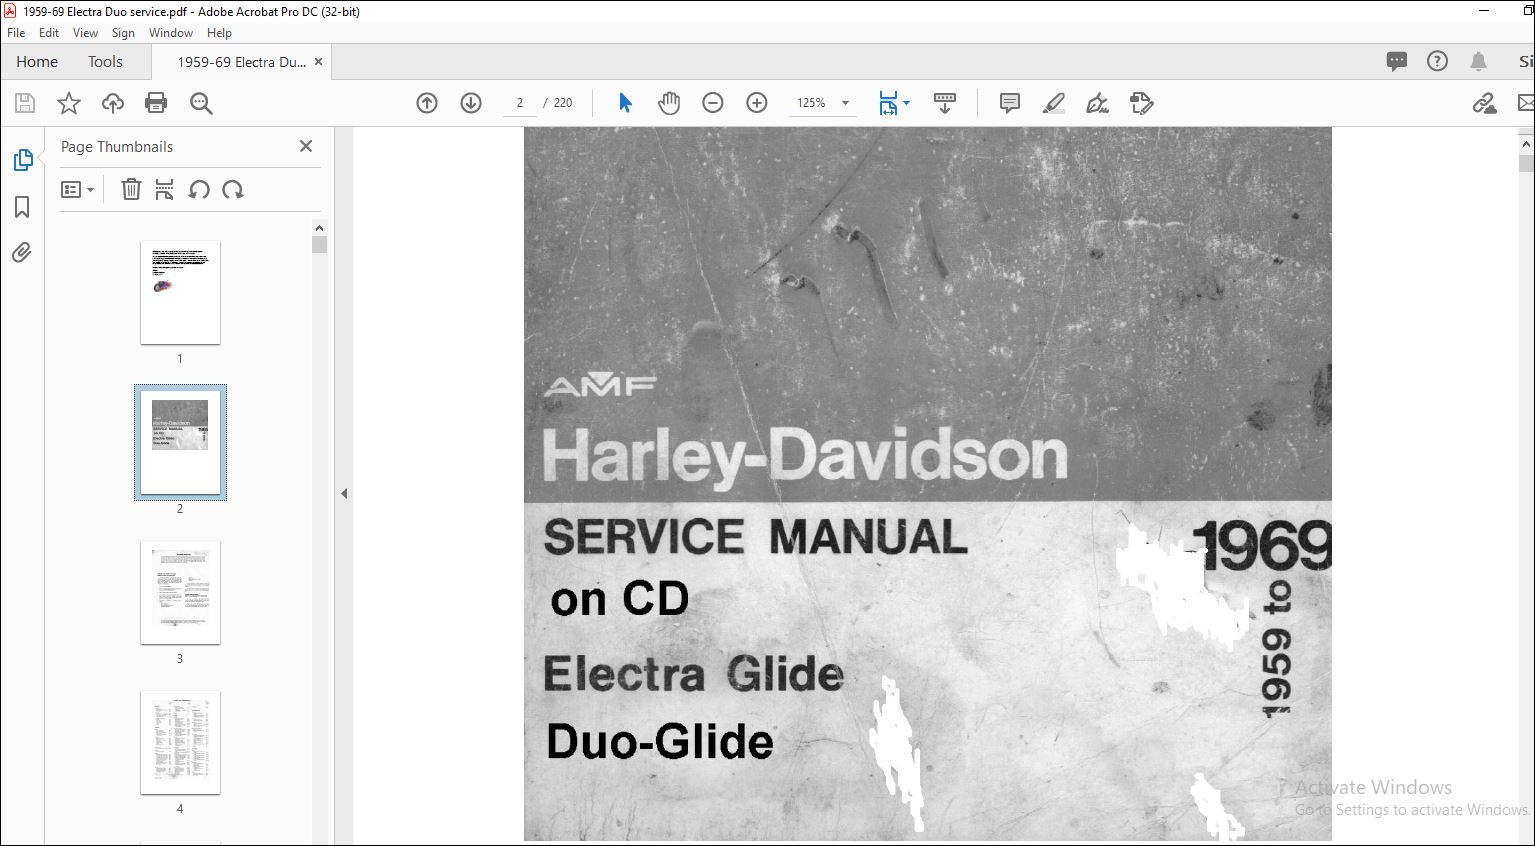
Task: Open the Bookmarks sidebar panel
Action: [x=22, y=207]
